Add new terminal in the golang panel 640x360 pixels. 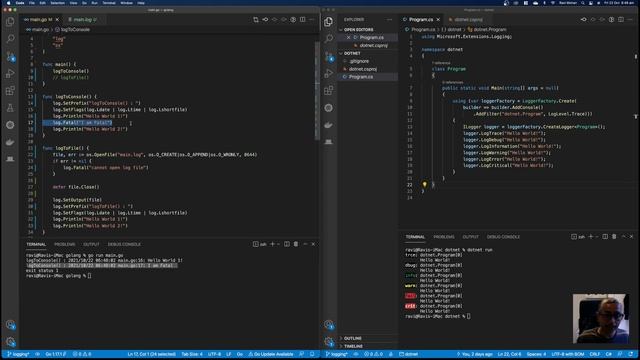coord(273,244)
